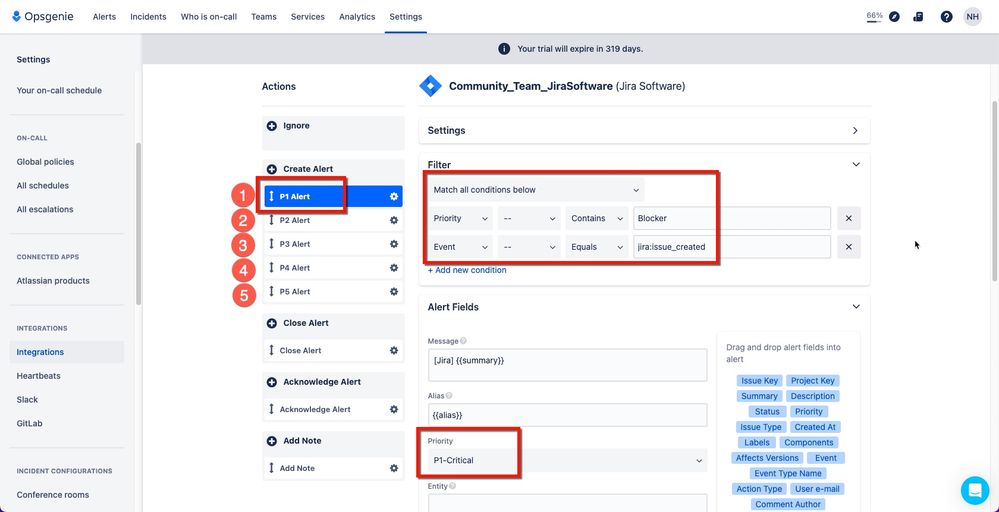The width and height of the screenshot is (999, 512).
Task: Open gear settings for Acknowledge Alert rule
Action: pos(394,409)
